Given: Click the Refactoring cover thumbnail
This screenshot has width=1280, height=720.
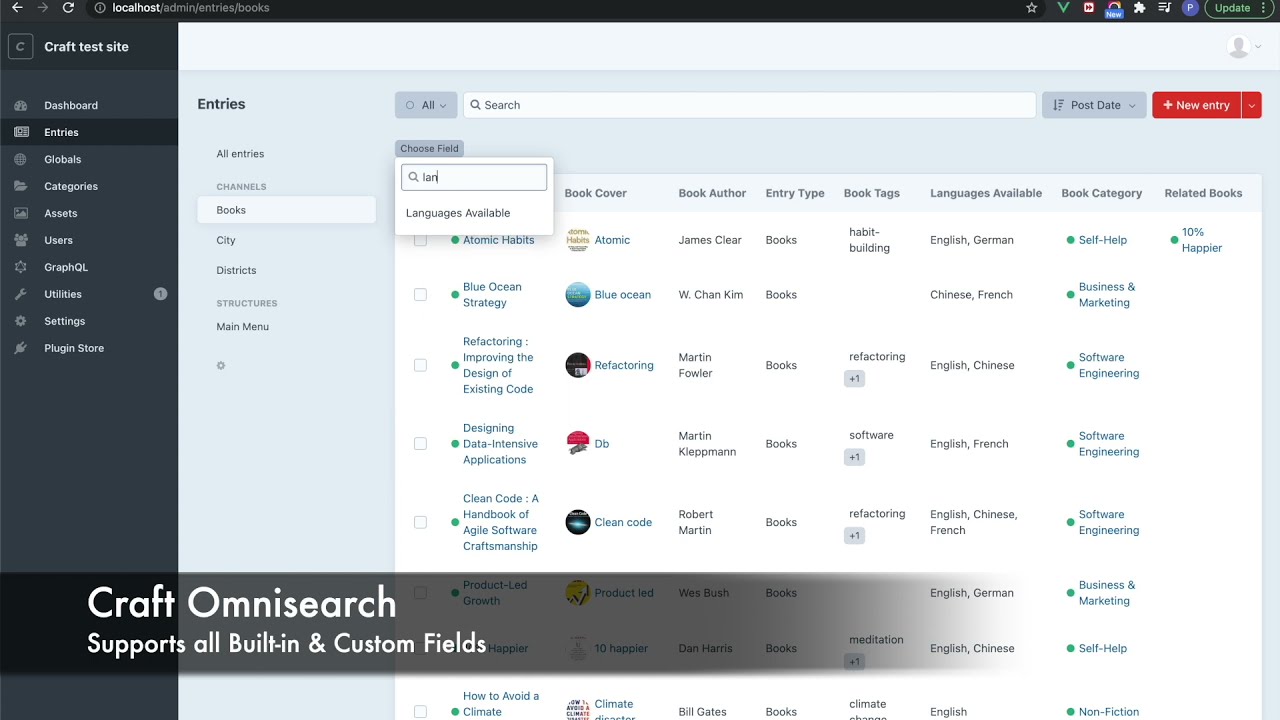Looking at the screenshot, I should (x=578, y=365).
